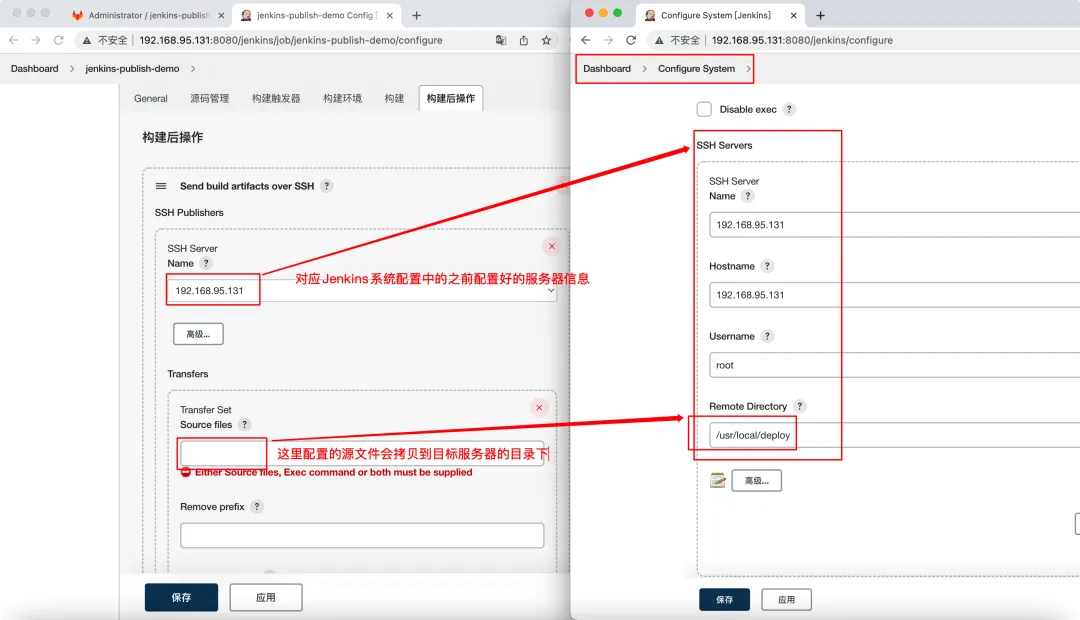Viewport: 1080px width, 620px height.
Task: Open help for Source files
Action: (x=245, y=424)
